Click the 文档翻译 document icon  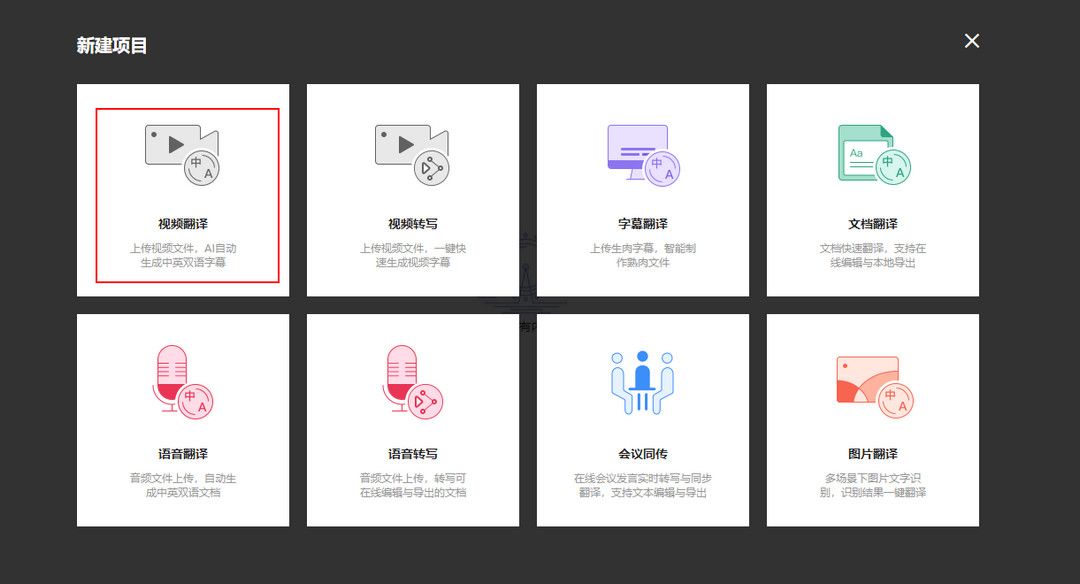874,154
